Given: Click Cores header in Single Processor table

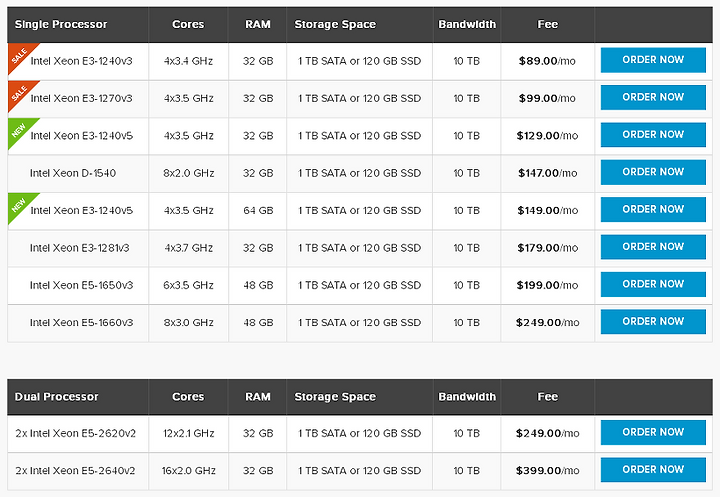Looking at the screenshot, I should (188, 24).
